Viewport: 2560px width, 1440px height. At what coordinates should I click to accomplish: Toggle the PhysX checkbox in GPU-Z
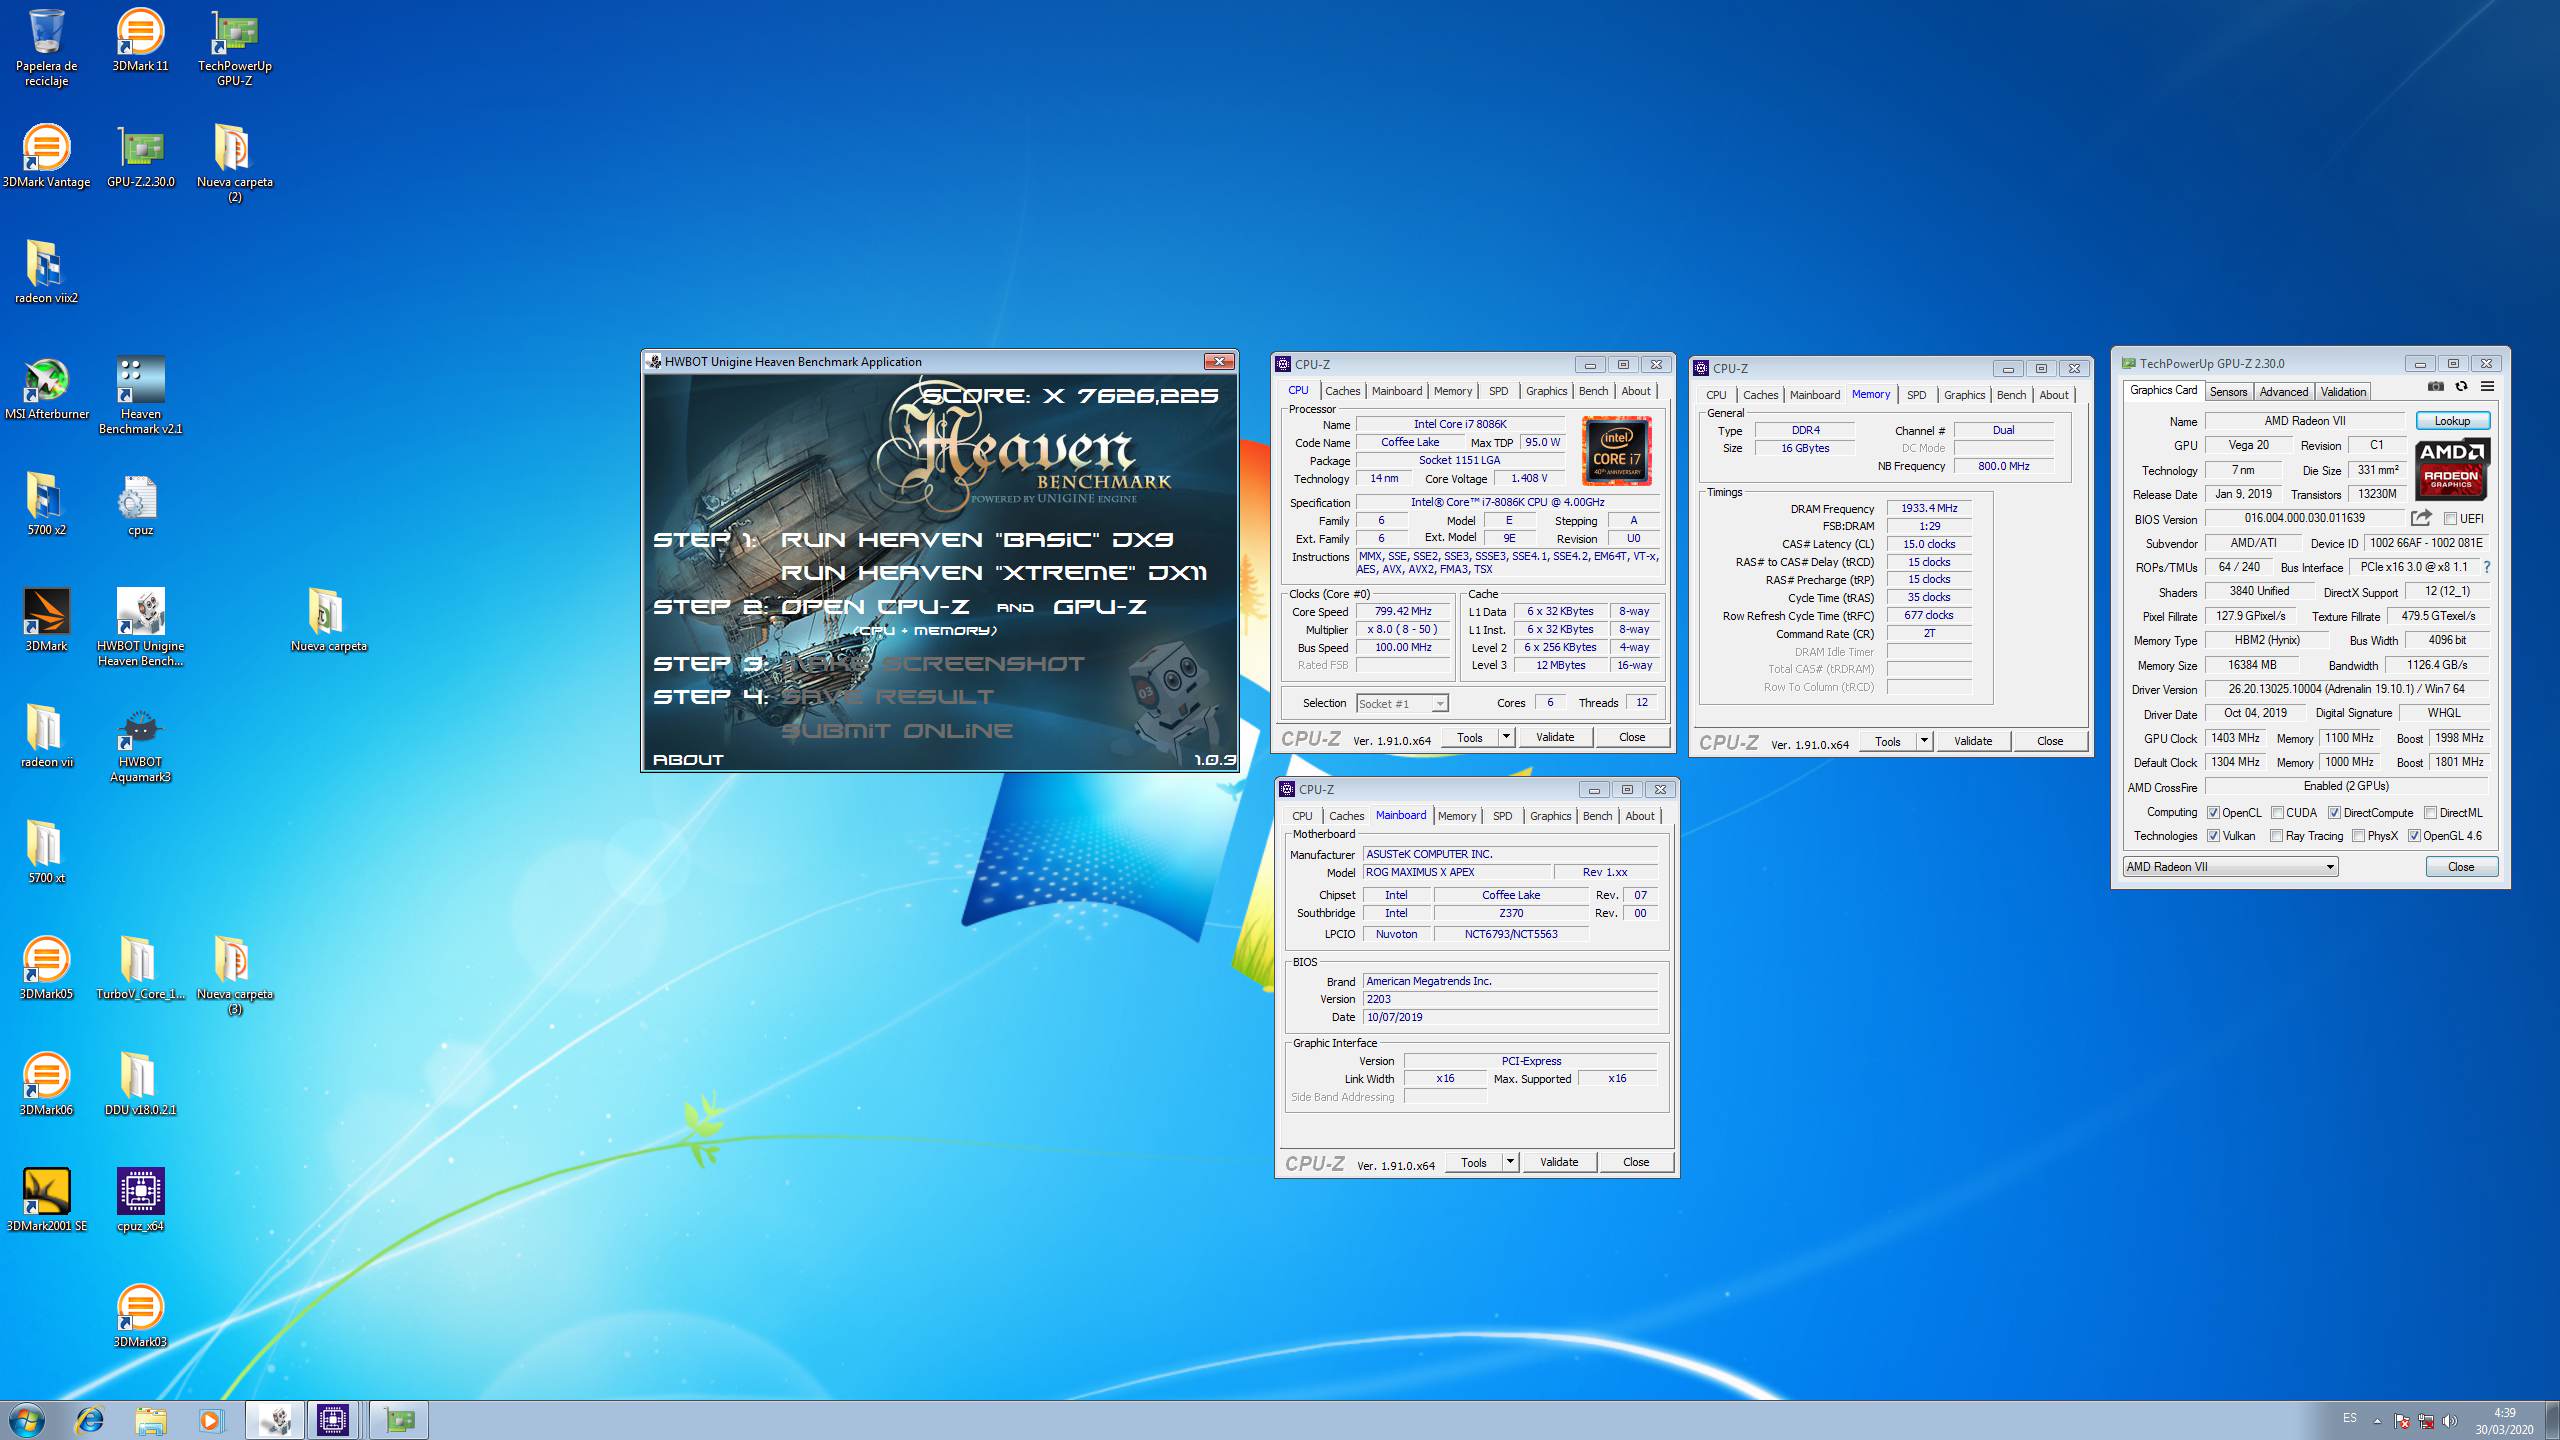point(2359,836)
